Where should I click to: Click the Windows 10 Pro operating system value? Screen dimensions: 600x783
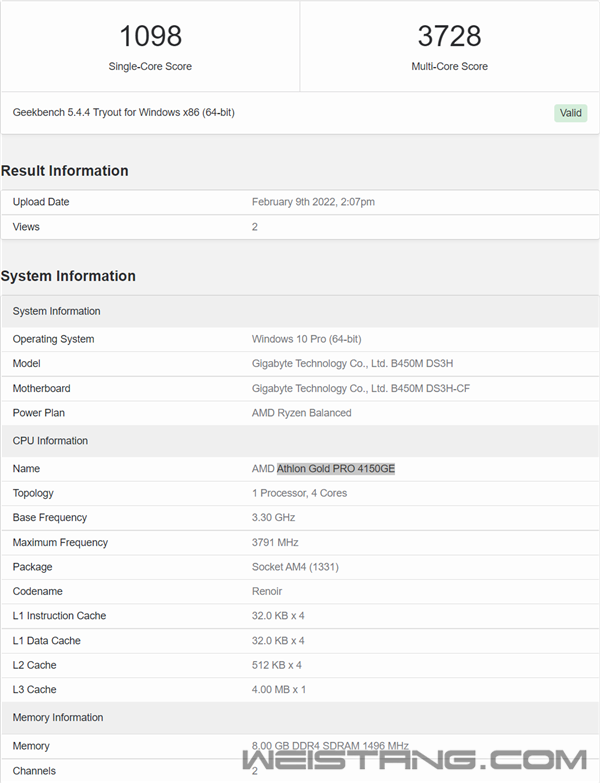point(306,339)
